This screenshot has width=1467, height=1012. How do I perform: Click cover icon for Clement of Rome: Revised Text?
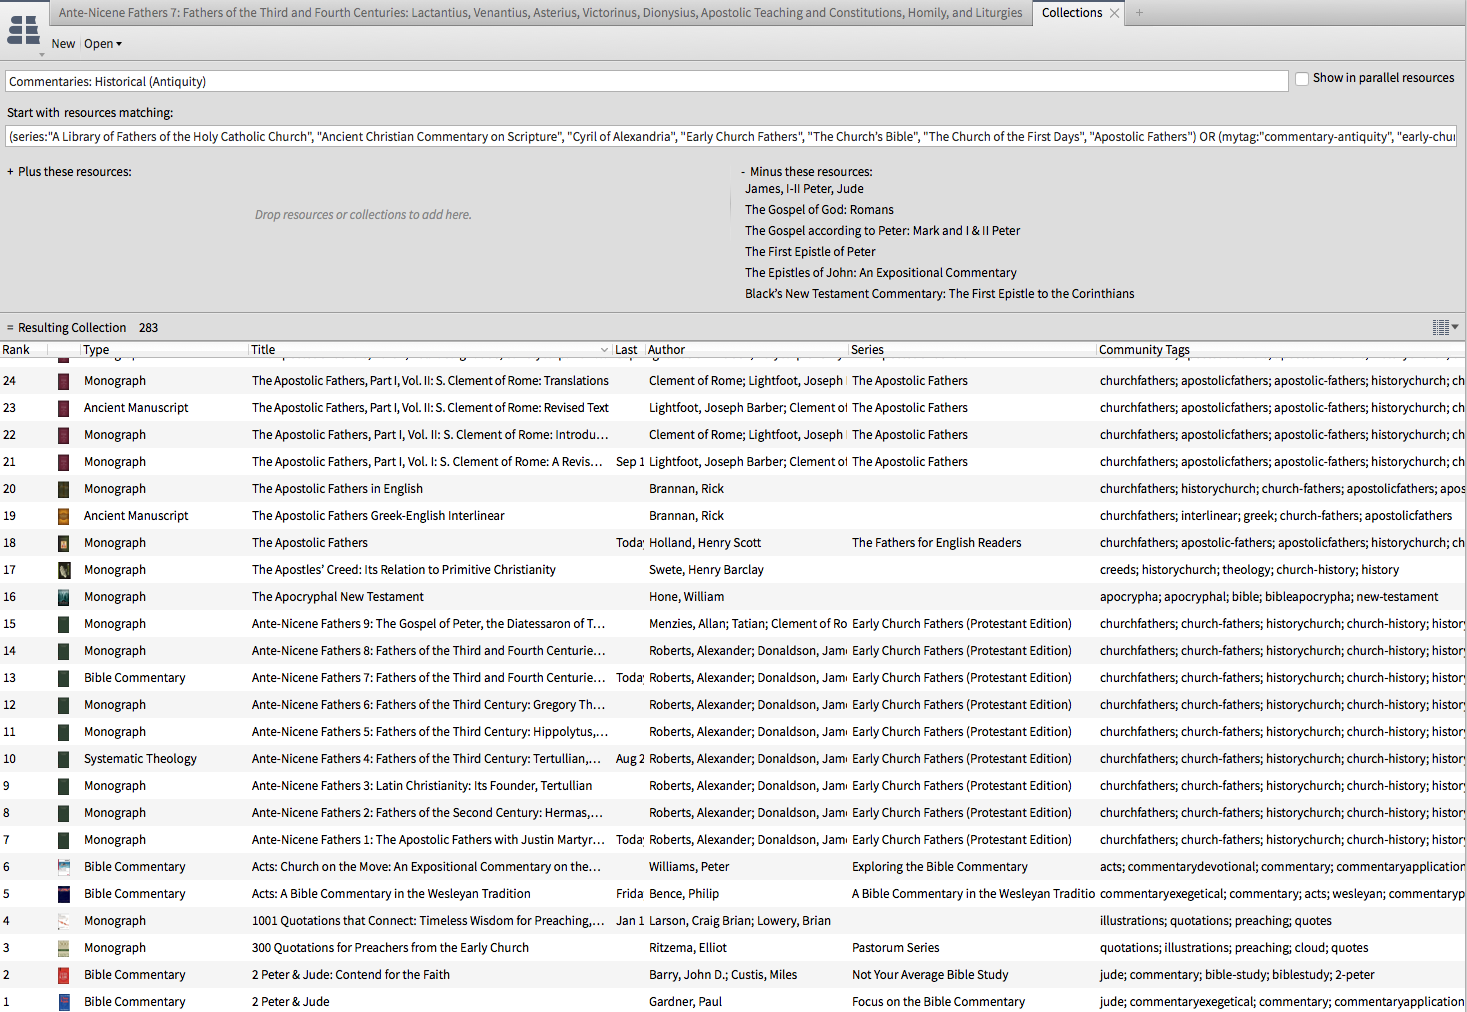pyautogui.click(x=64, y=408)
